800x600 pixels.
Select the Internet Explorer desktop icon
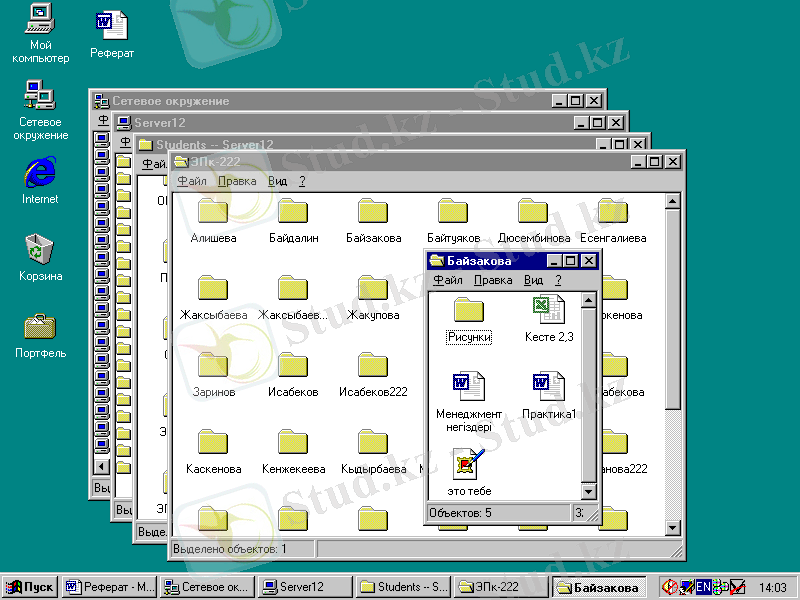(x=40, y=172)
